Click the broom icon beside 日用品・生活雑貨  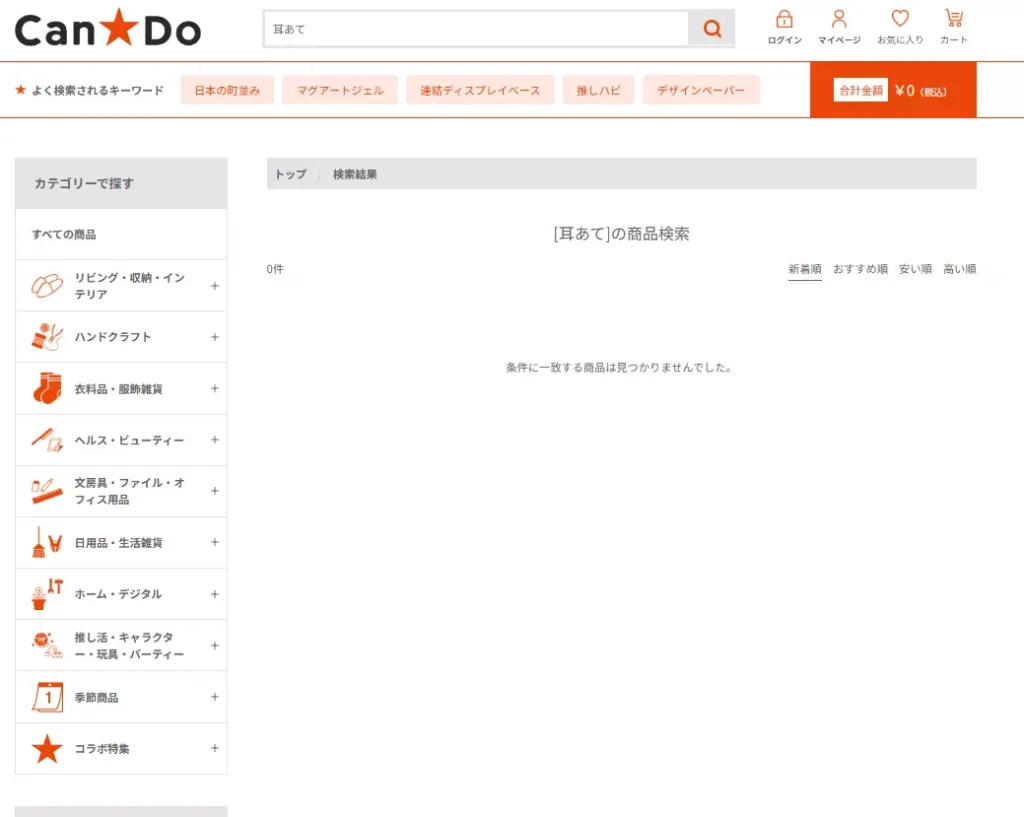click(45, 542)
